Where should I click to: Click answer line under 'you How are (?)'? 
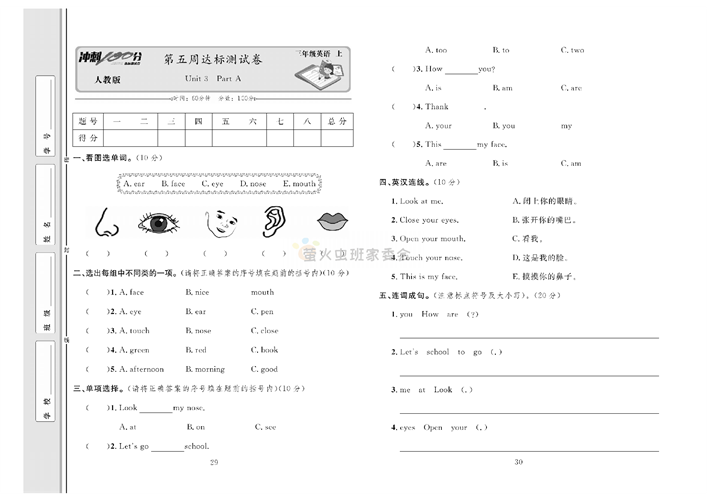pyautogui.click(x=529, y=337)
